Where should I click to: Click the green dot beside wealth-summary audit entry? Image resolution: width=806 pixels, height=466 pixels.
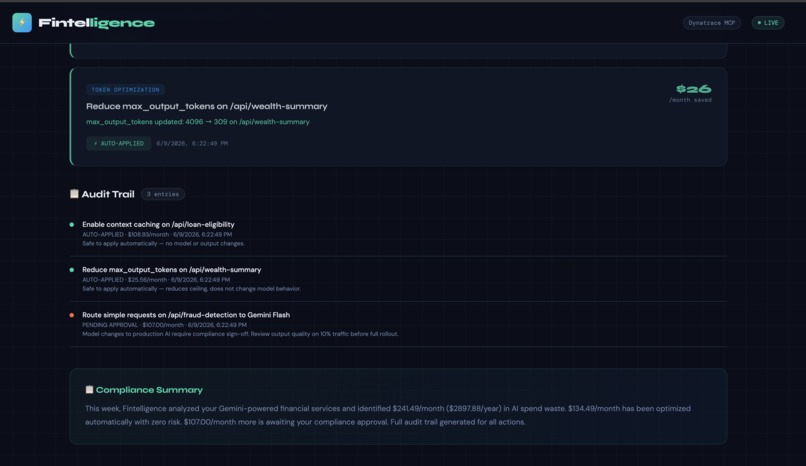pyautogui.click(x=71, y=270)
